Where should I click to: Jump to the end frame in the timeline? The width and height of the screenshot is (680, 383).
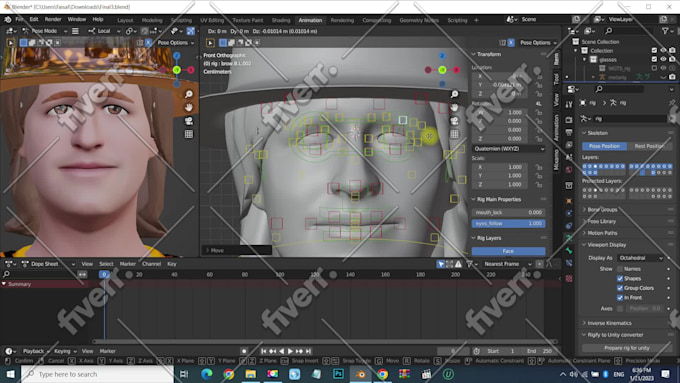click(x=308, y=351)
